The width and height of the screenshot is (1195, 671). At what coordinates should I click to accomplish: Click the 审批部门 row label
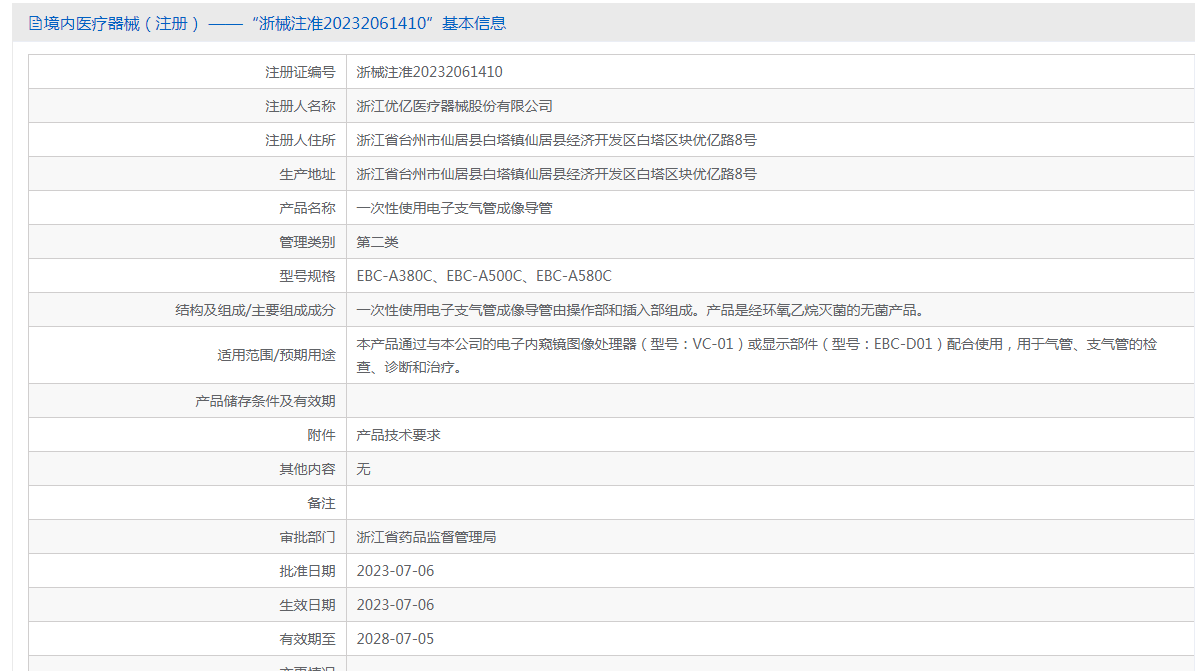[307, 538]
